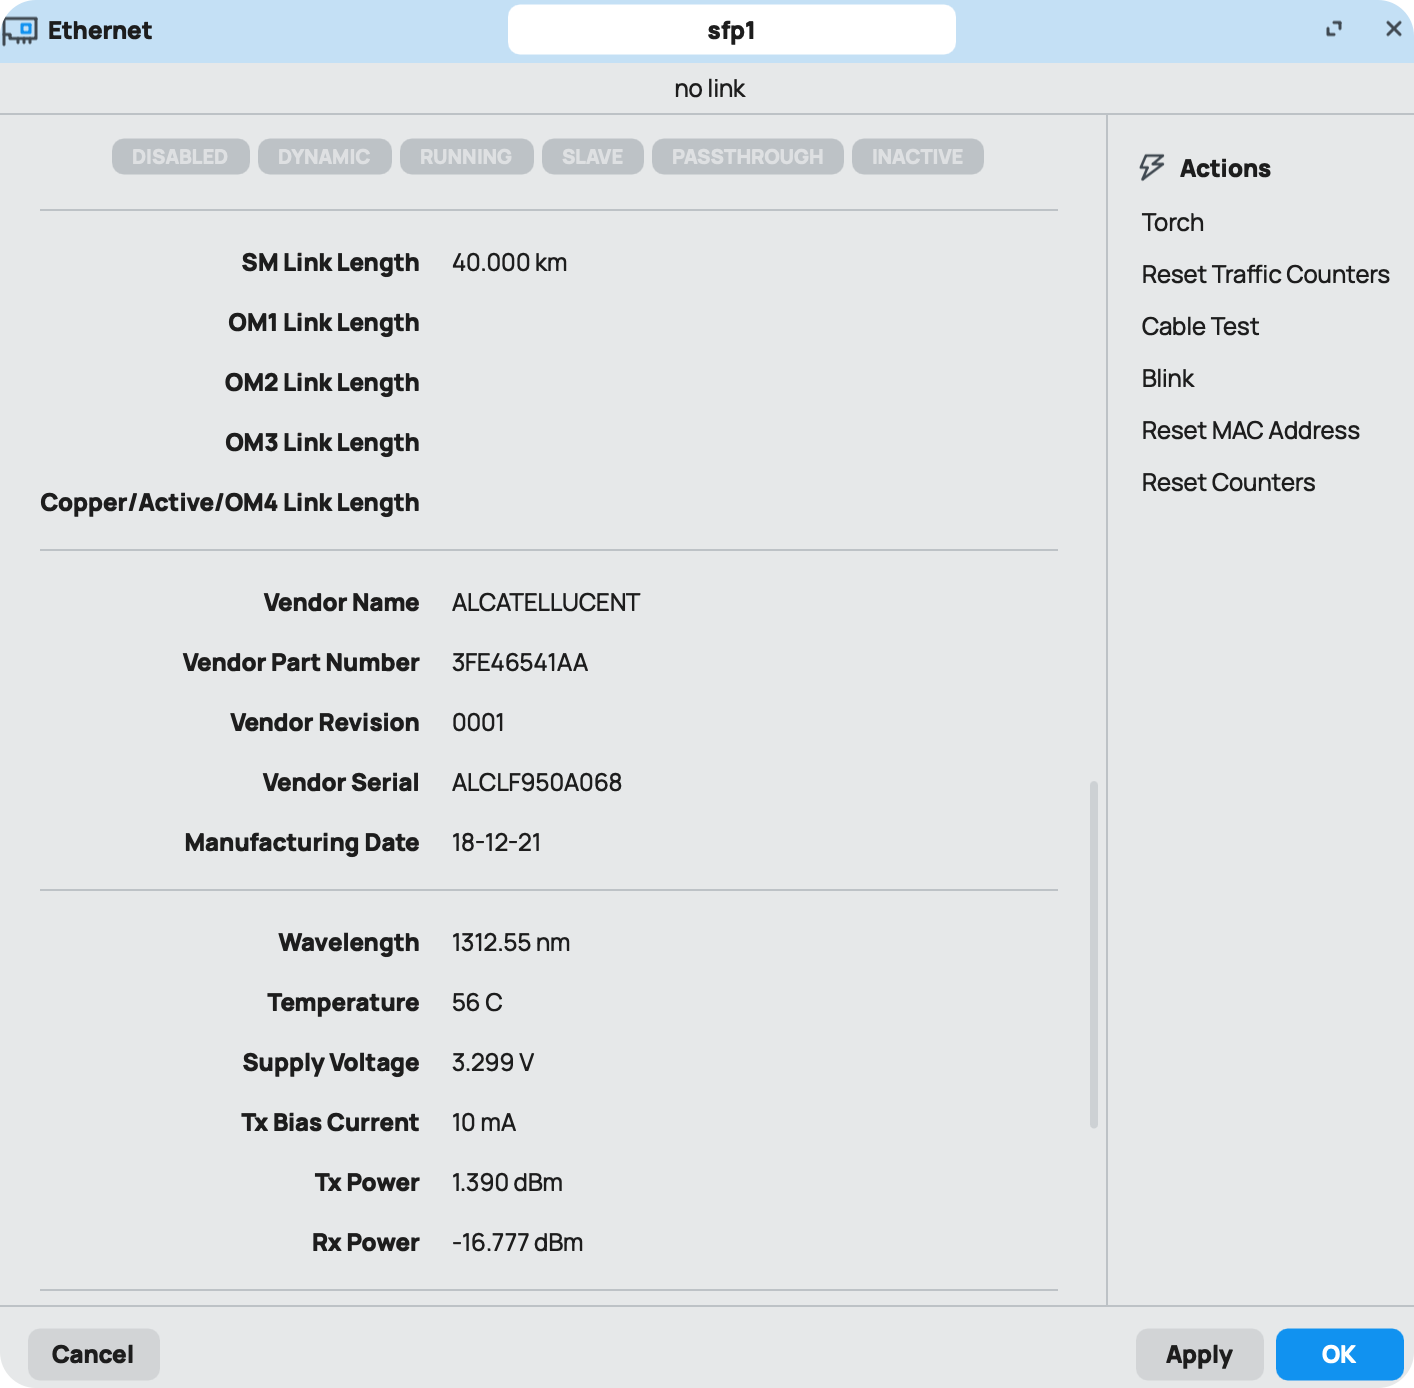The height and width of the screenshot is (1388, 1414).
Task: Toggle the DYNAMIC status flag
Action: pos(324,157)
